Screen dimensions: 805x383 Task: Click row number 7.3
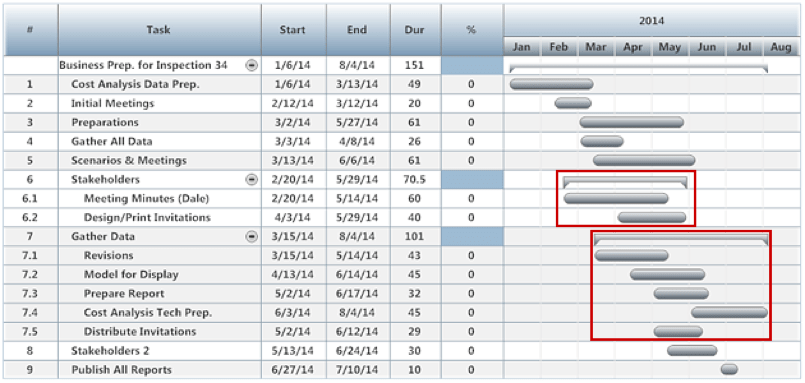point(30,293)
